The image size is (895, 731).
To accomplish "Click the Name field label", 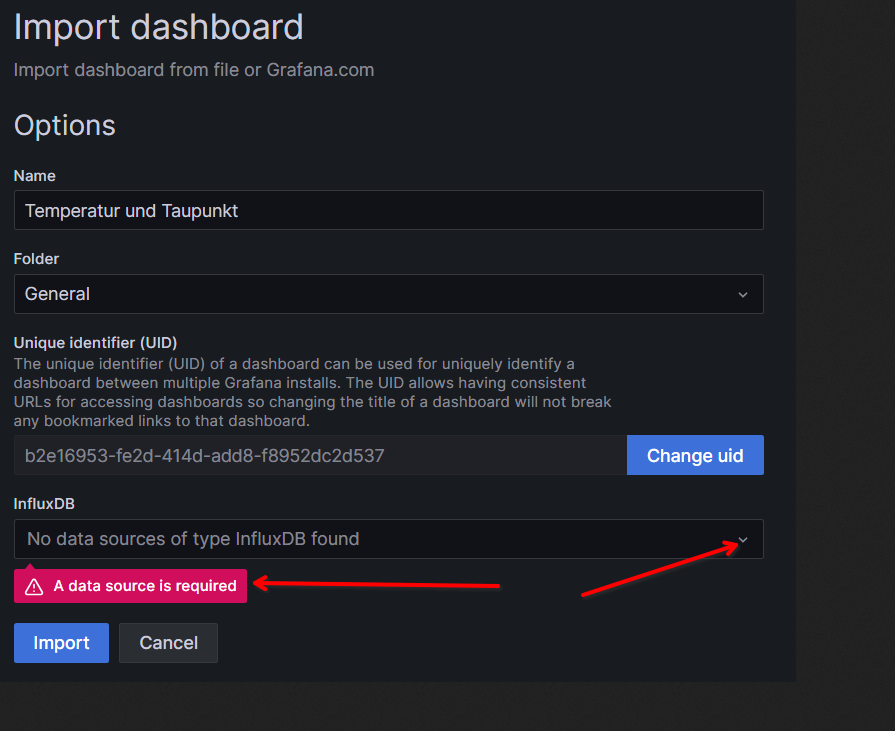I will point(35,176).
